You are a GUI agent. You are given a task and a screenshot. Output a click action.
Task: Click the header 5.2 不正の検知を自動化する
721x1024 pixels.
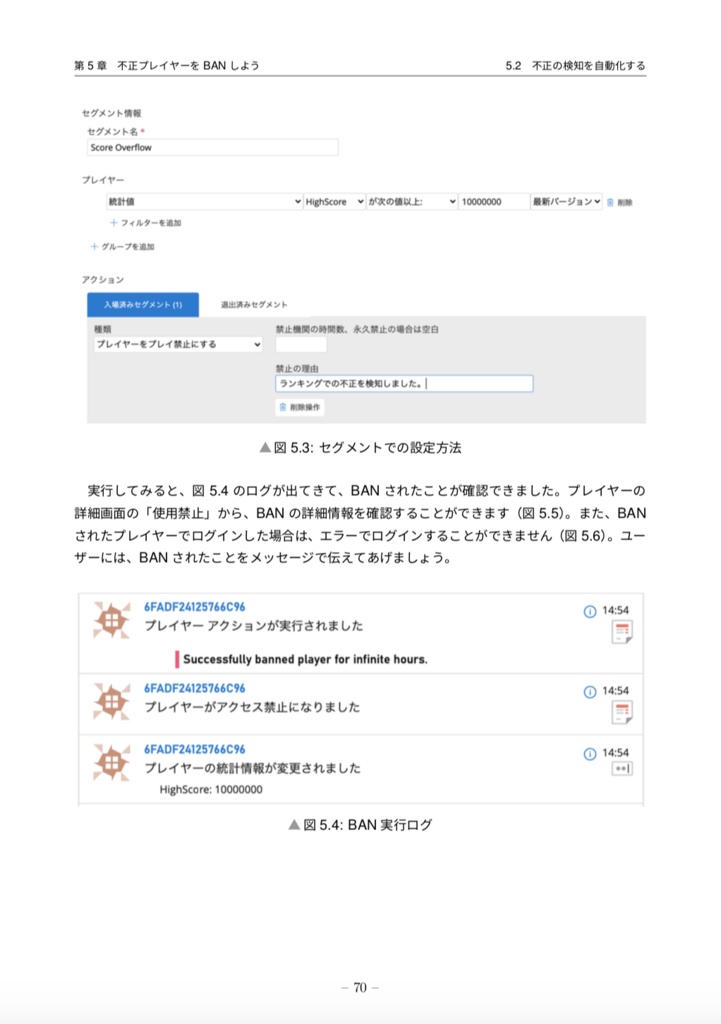pos(575,65)
